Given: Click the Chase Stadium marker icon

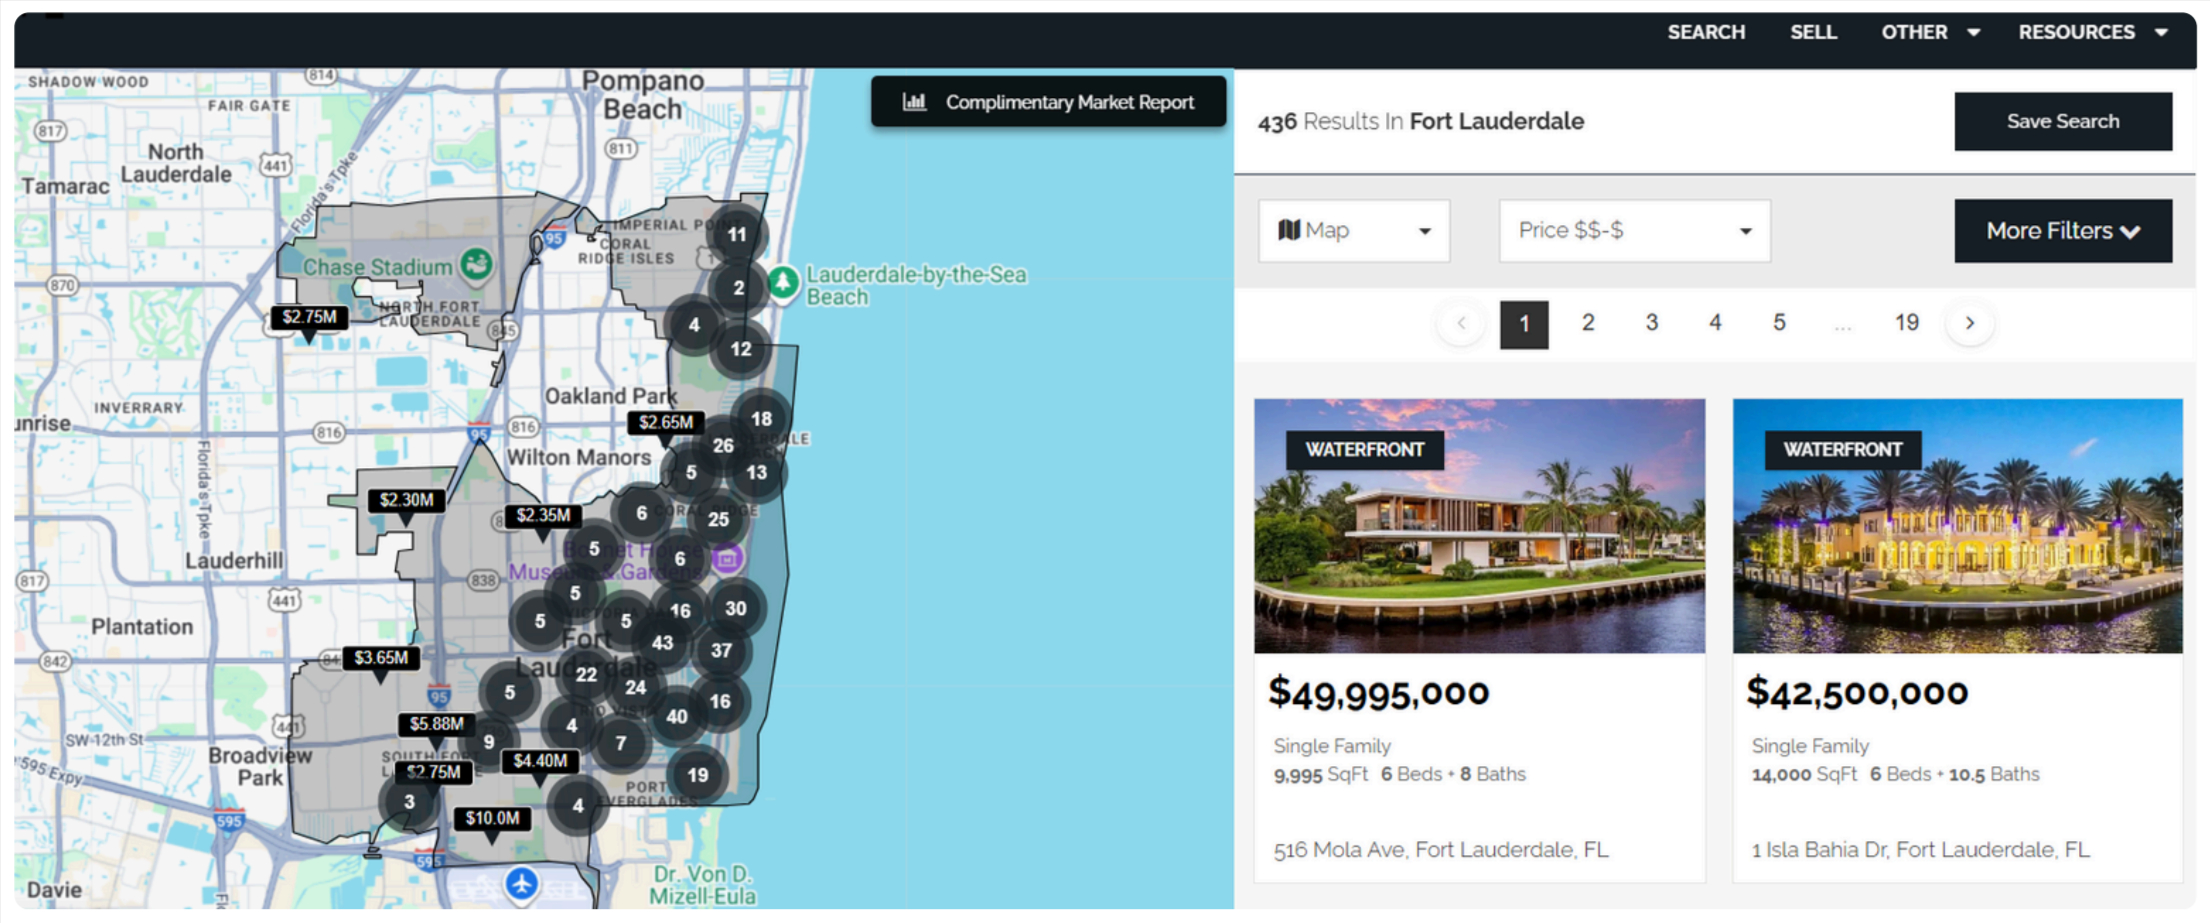Looking at the screenshot, I should (477, 265).
